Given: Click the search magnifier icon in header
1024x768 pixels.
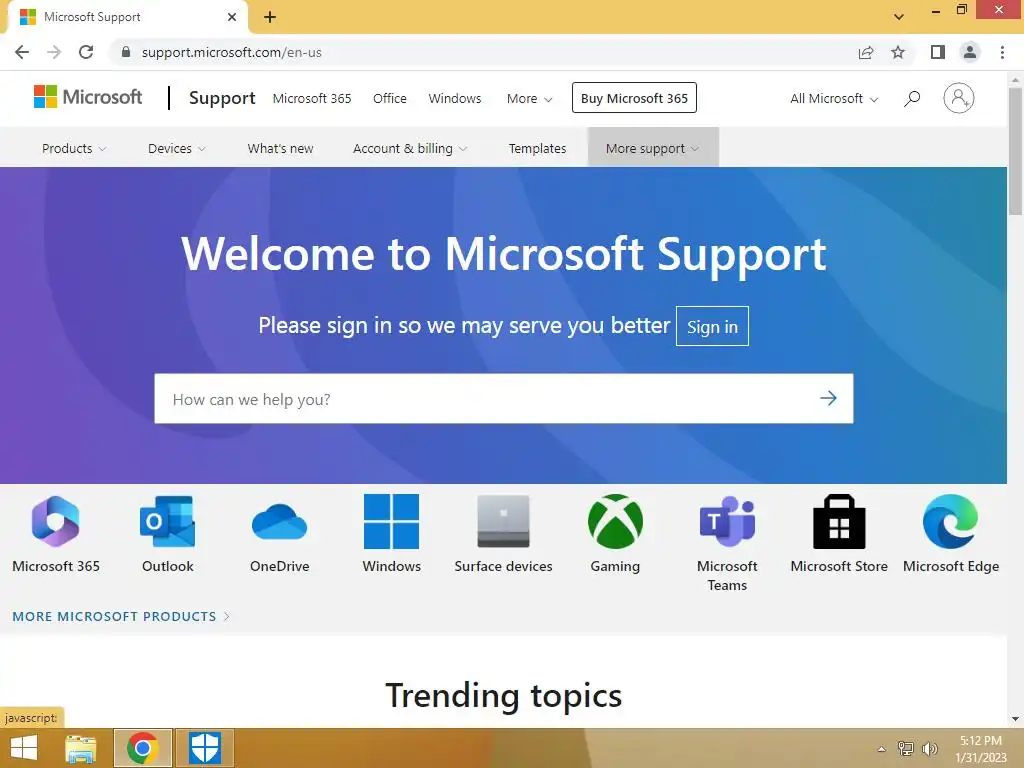Looking at the screenshot, I should 912,99.
